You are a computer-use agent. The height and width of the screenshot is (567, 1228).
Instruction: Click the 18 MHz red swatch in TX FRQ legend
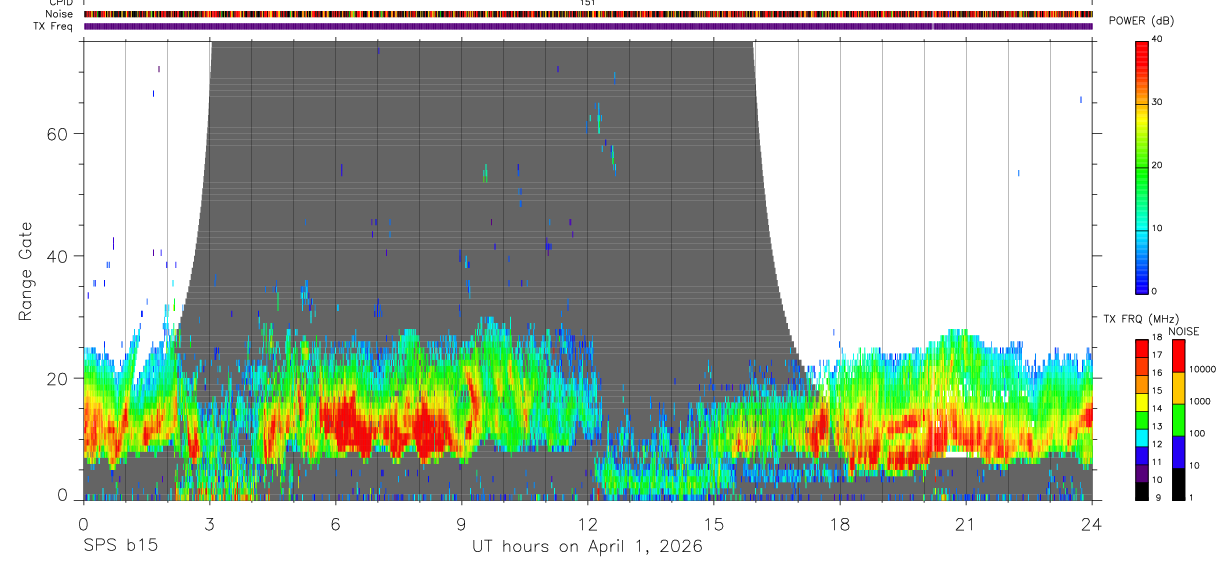coord(1142,348)
